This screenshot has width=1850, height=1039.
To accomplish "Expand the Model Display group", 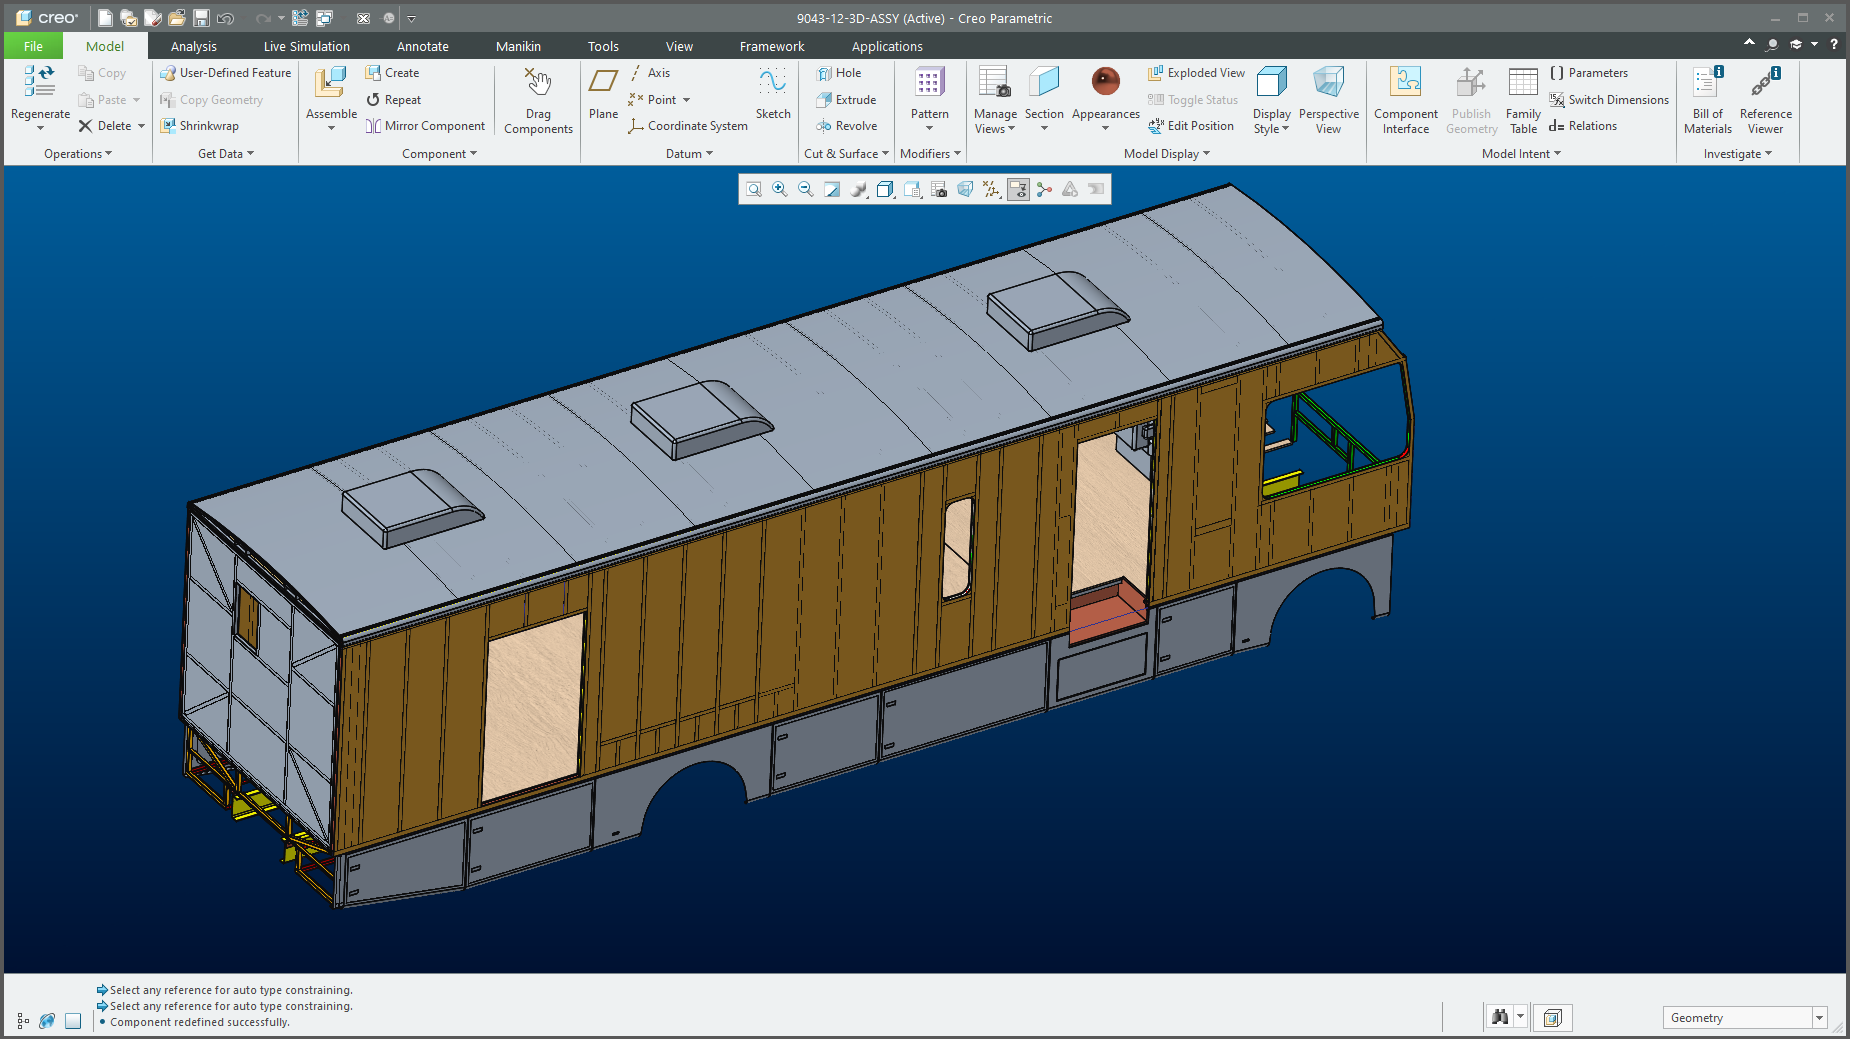I will coord(1166,154).
